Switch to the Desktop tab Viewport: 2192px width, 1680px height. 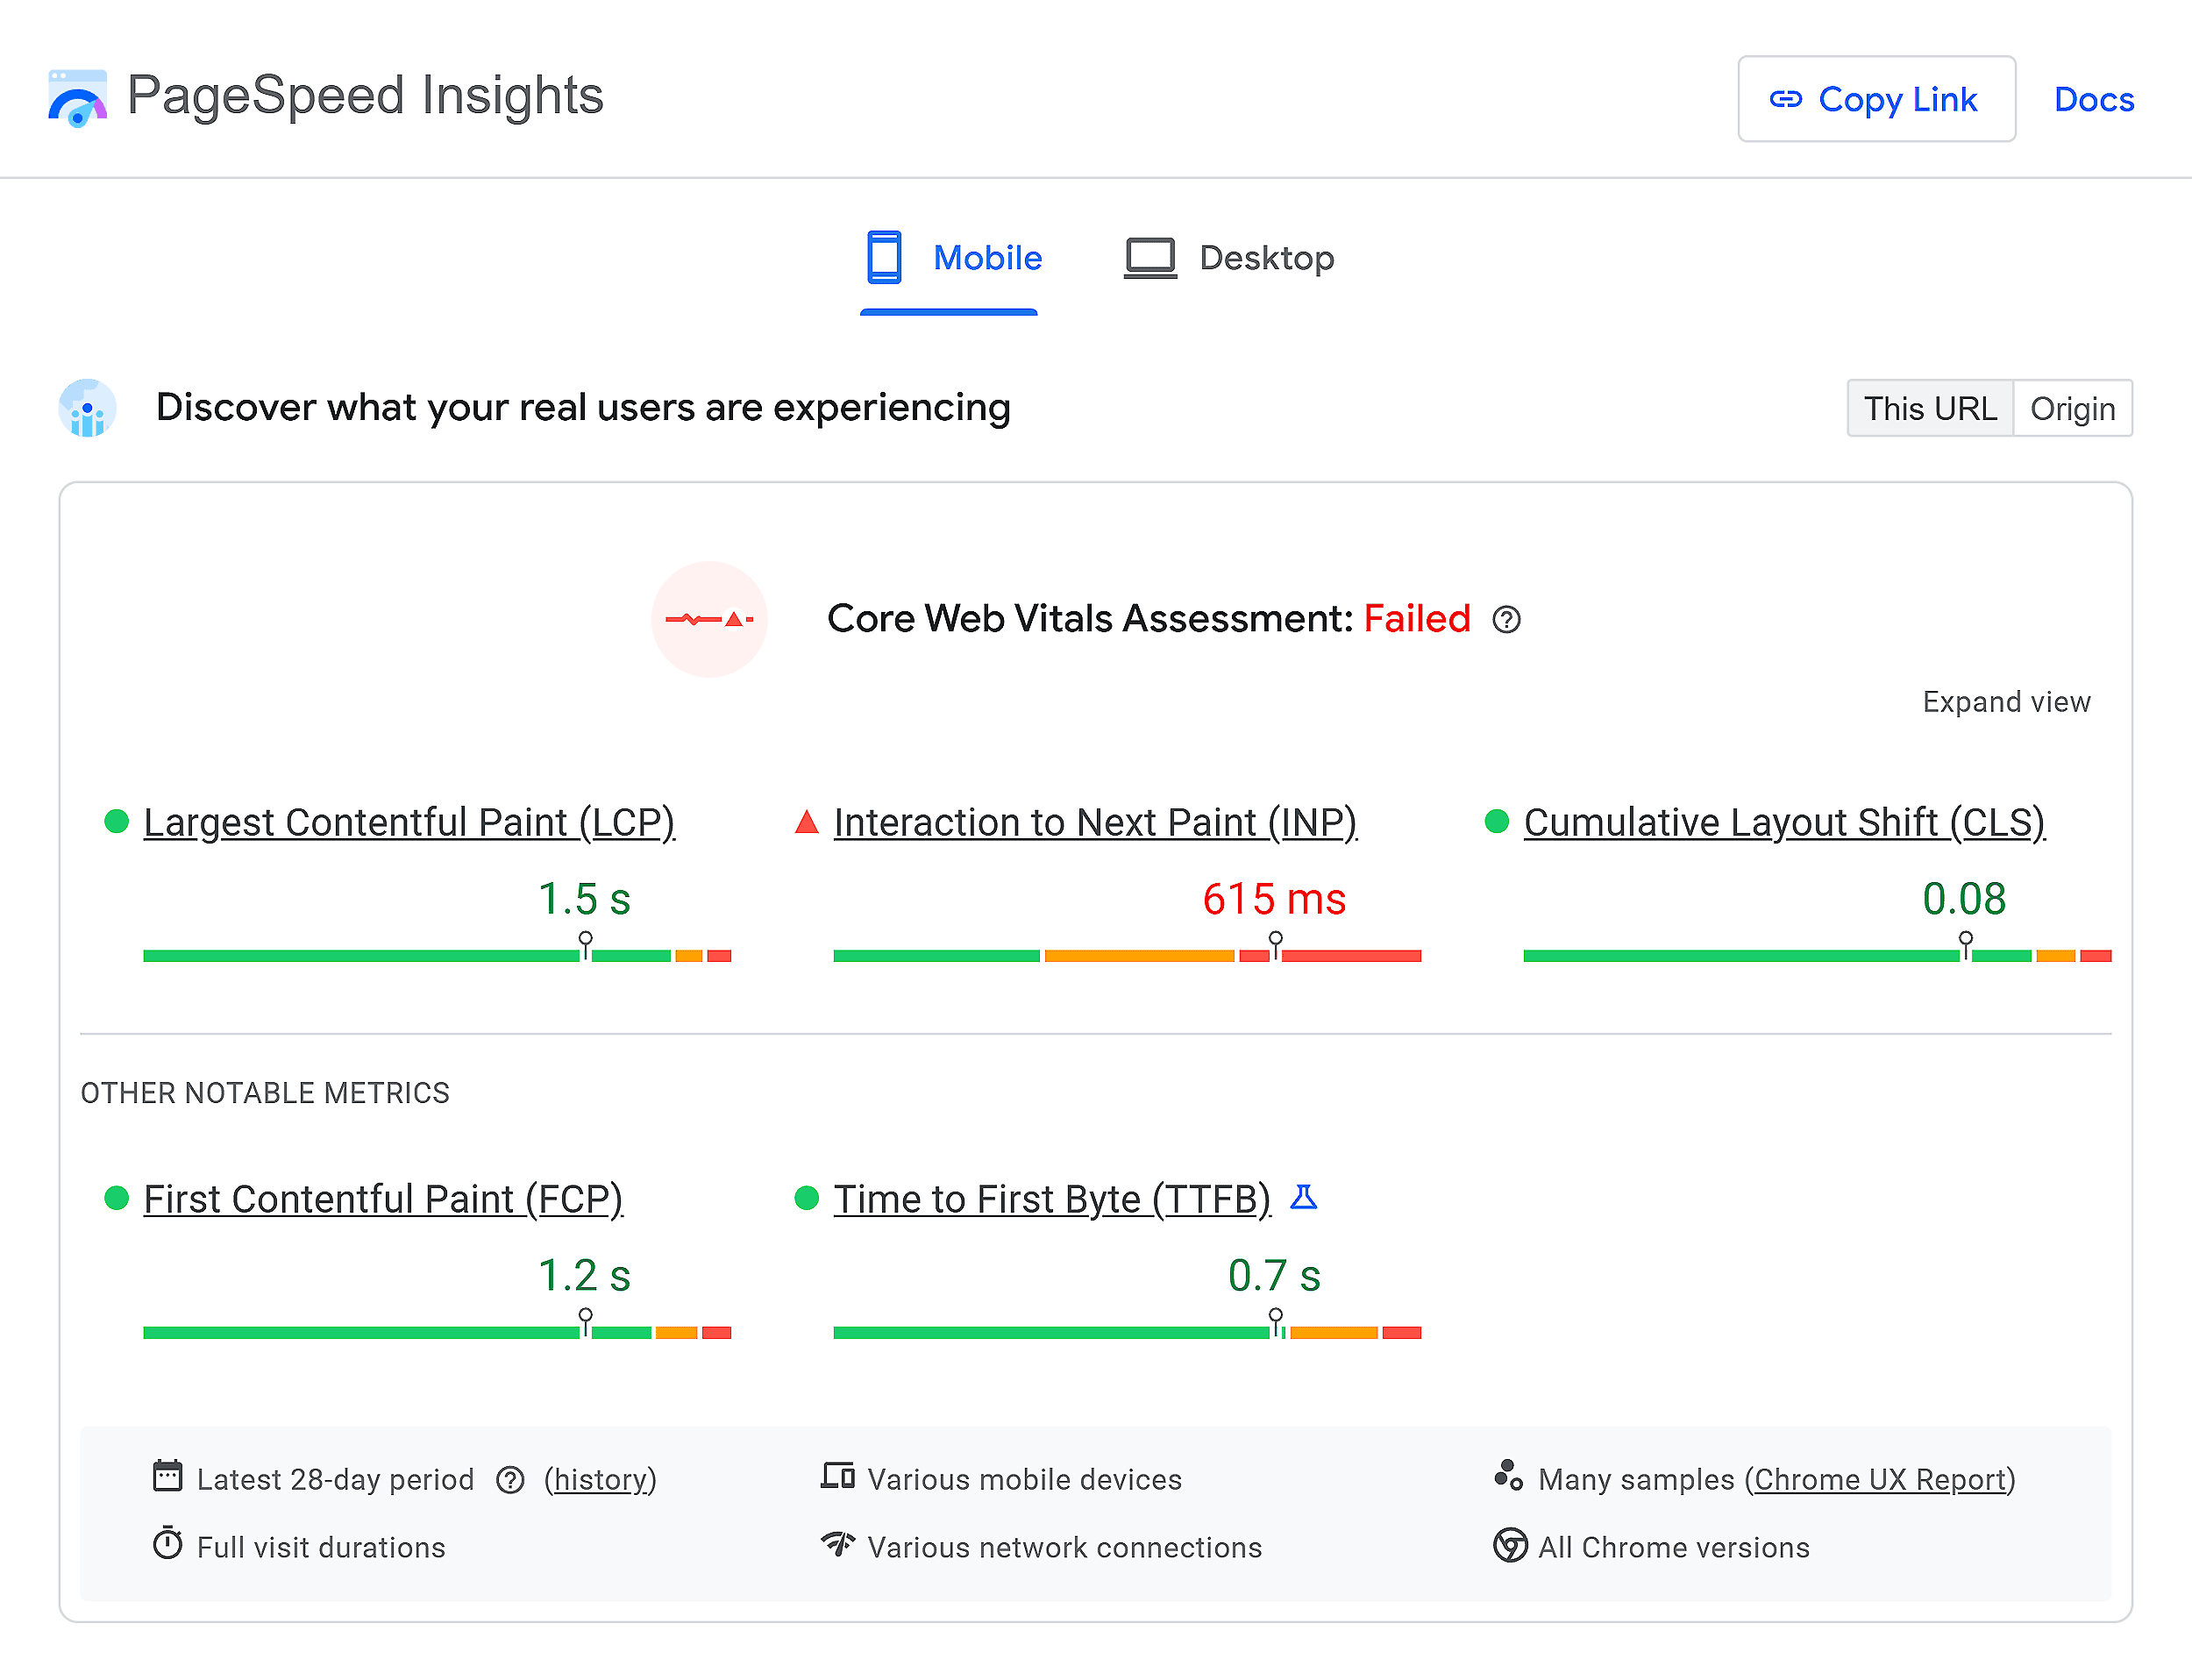pos(1267,257)
